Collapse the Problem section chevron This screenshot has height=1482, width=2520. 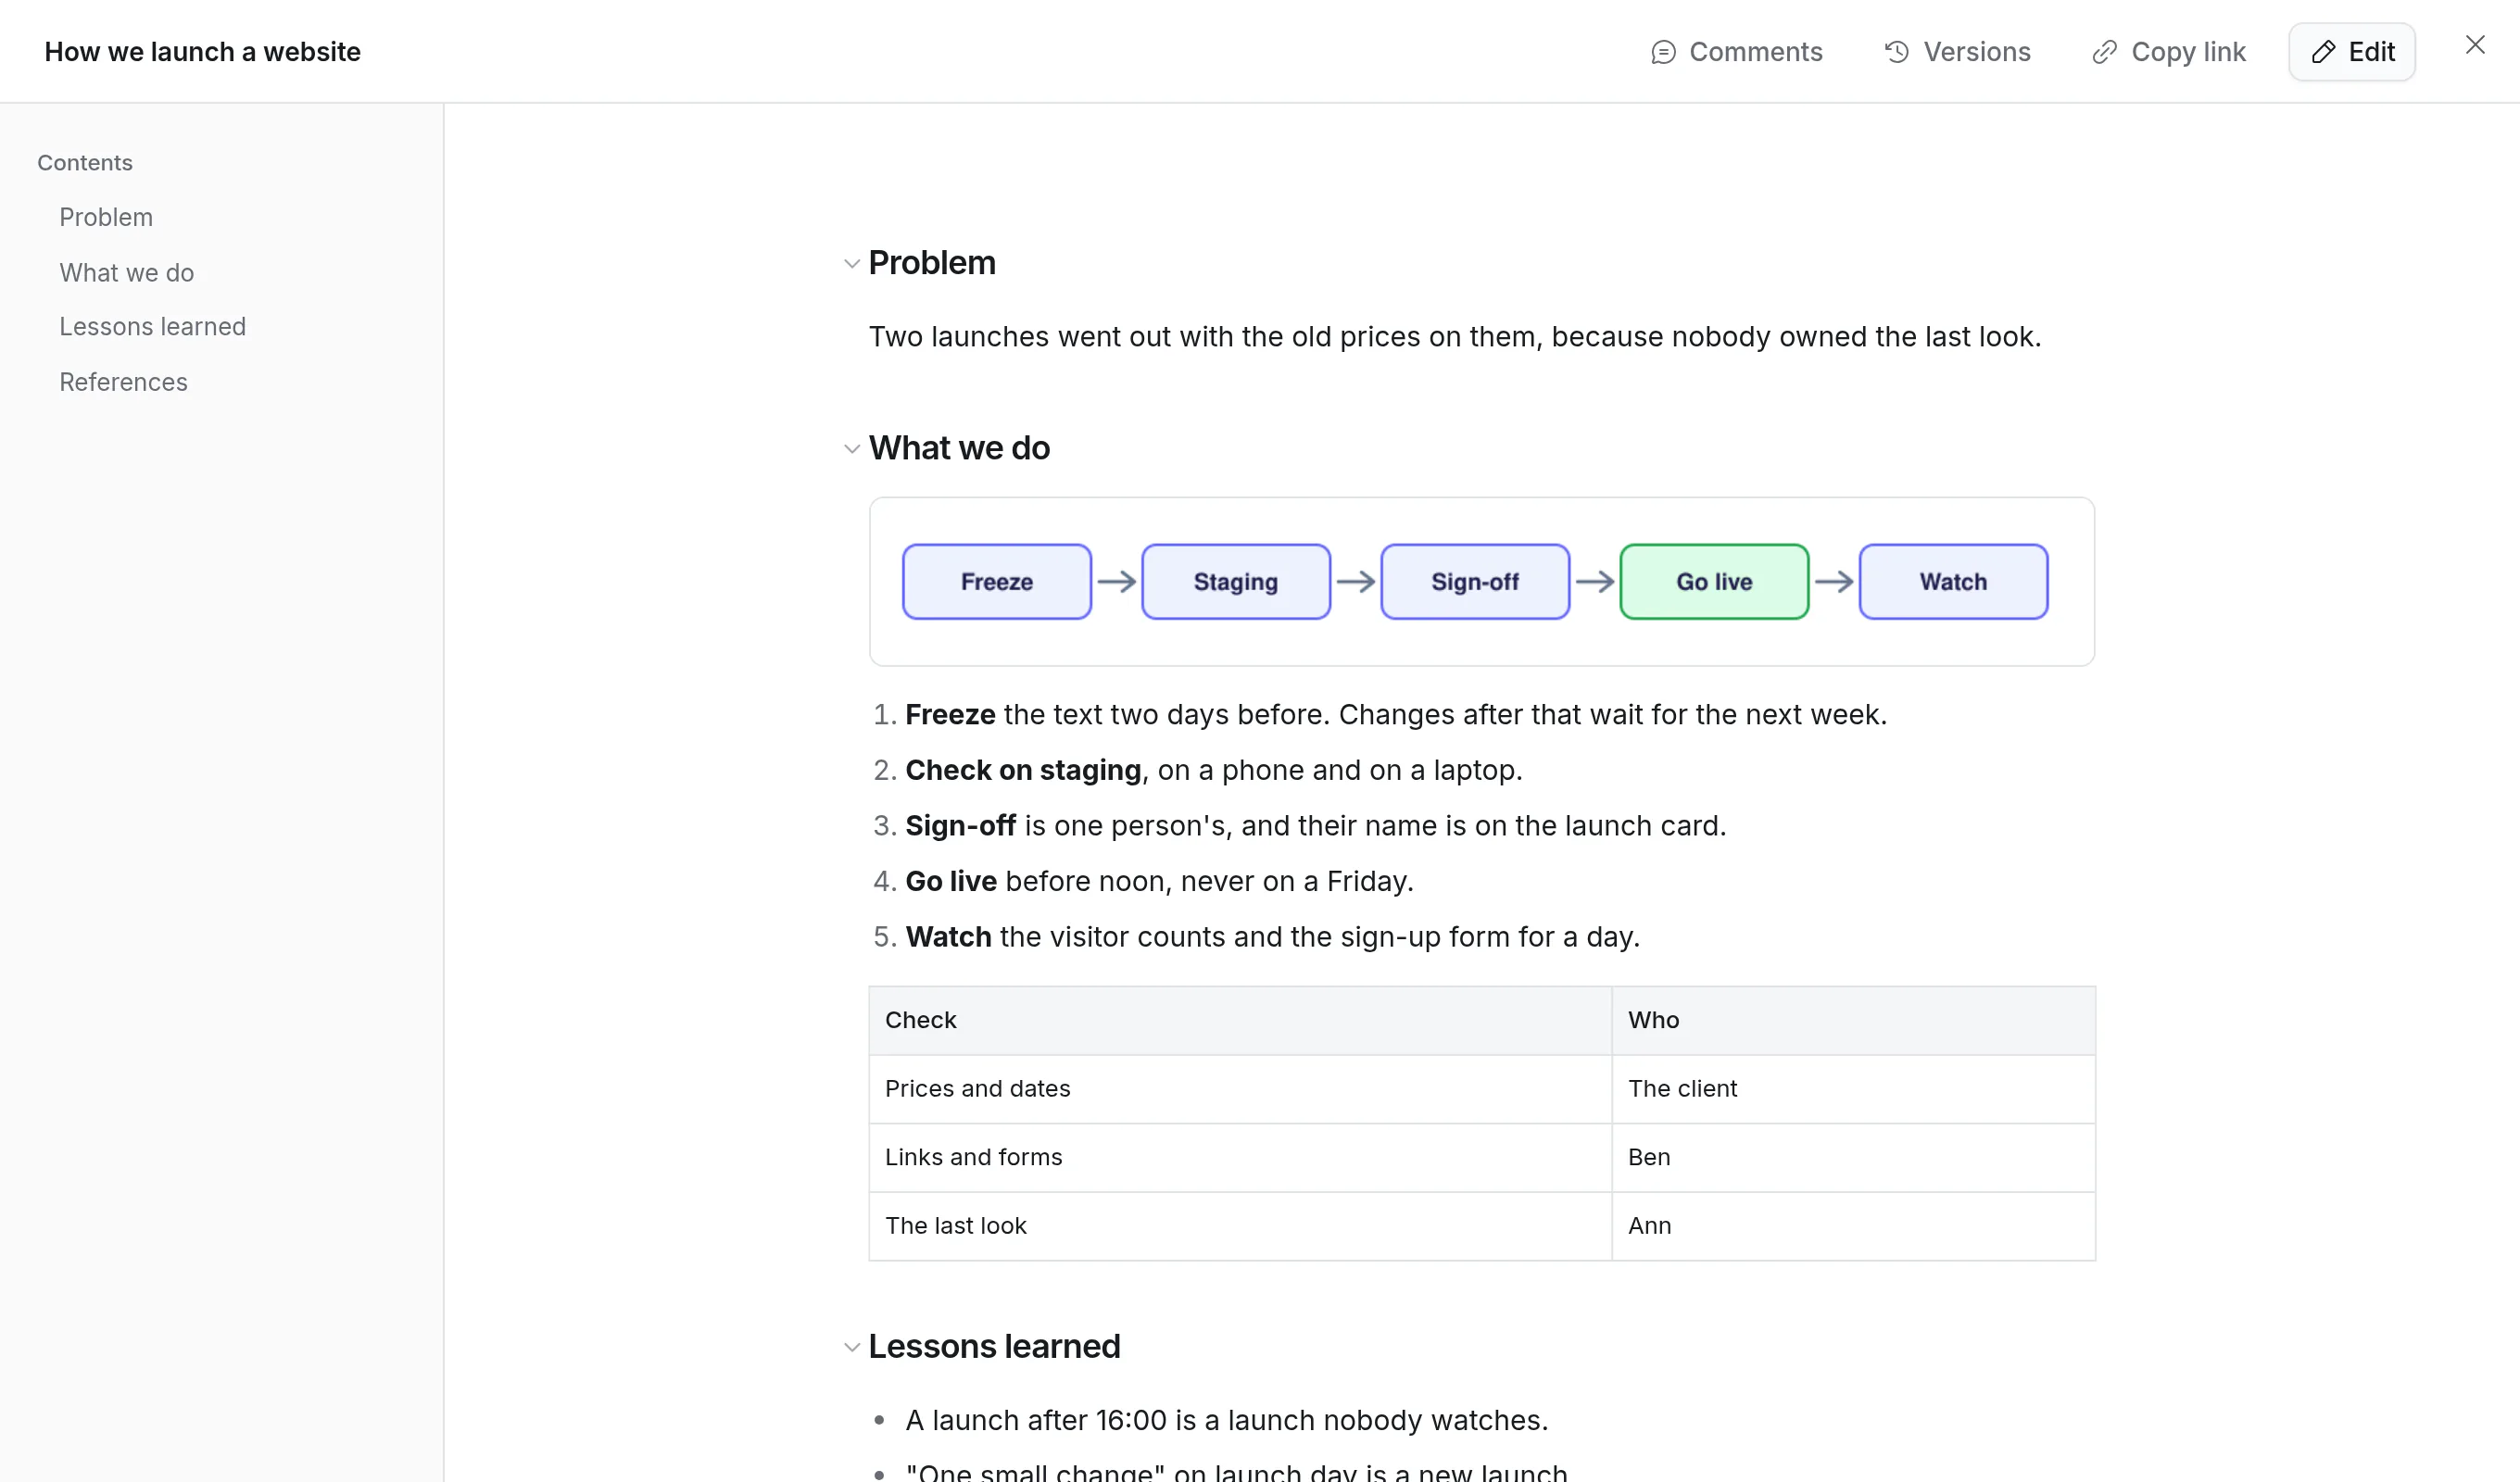tap(852, 264)
